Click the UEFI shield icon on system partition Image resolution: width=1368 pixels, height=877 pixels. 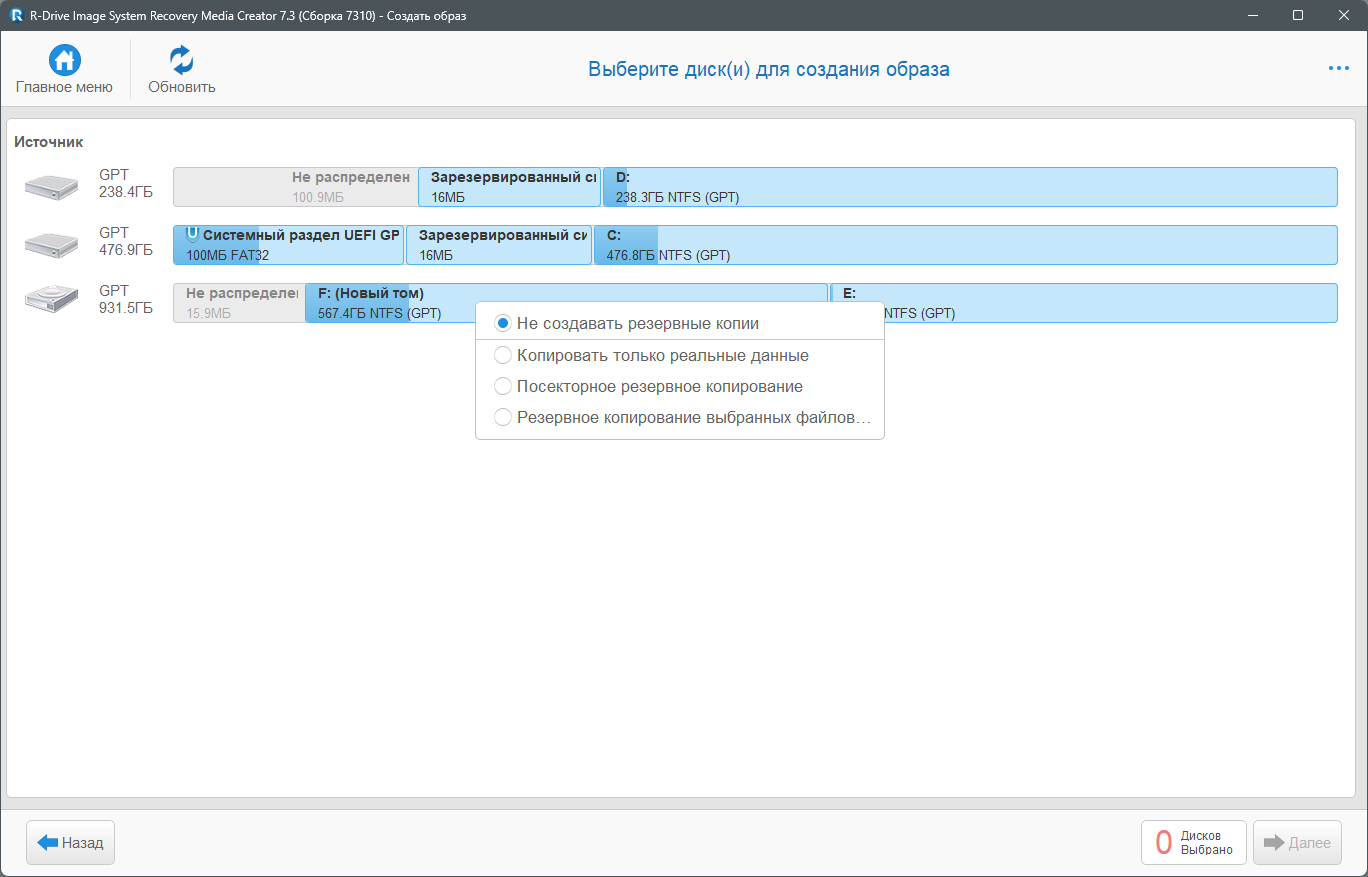tap(192, 236)
